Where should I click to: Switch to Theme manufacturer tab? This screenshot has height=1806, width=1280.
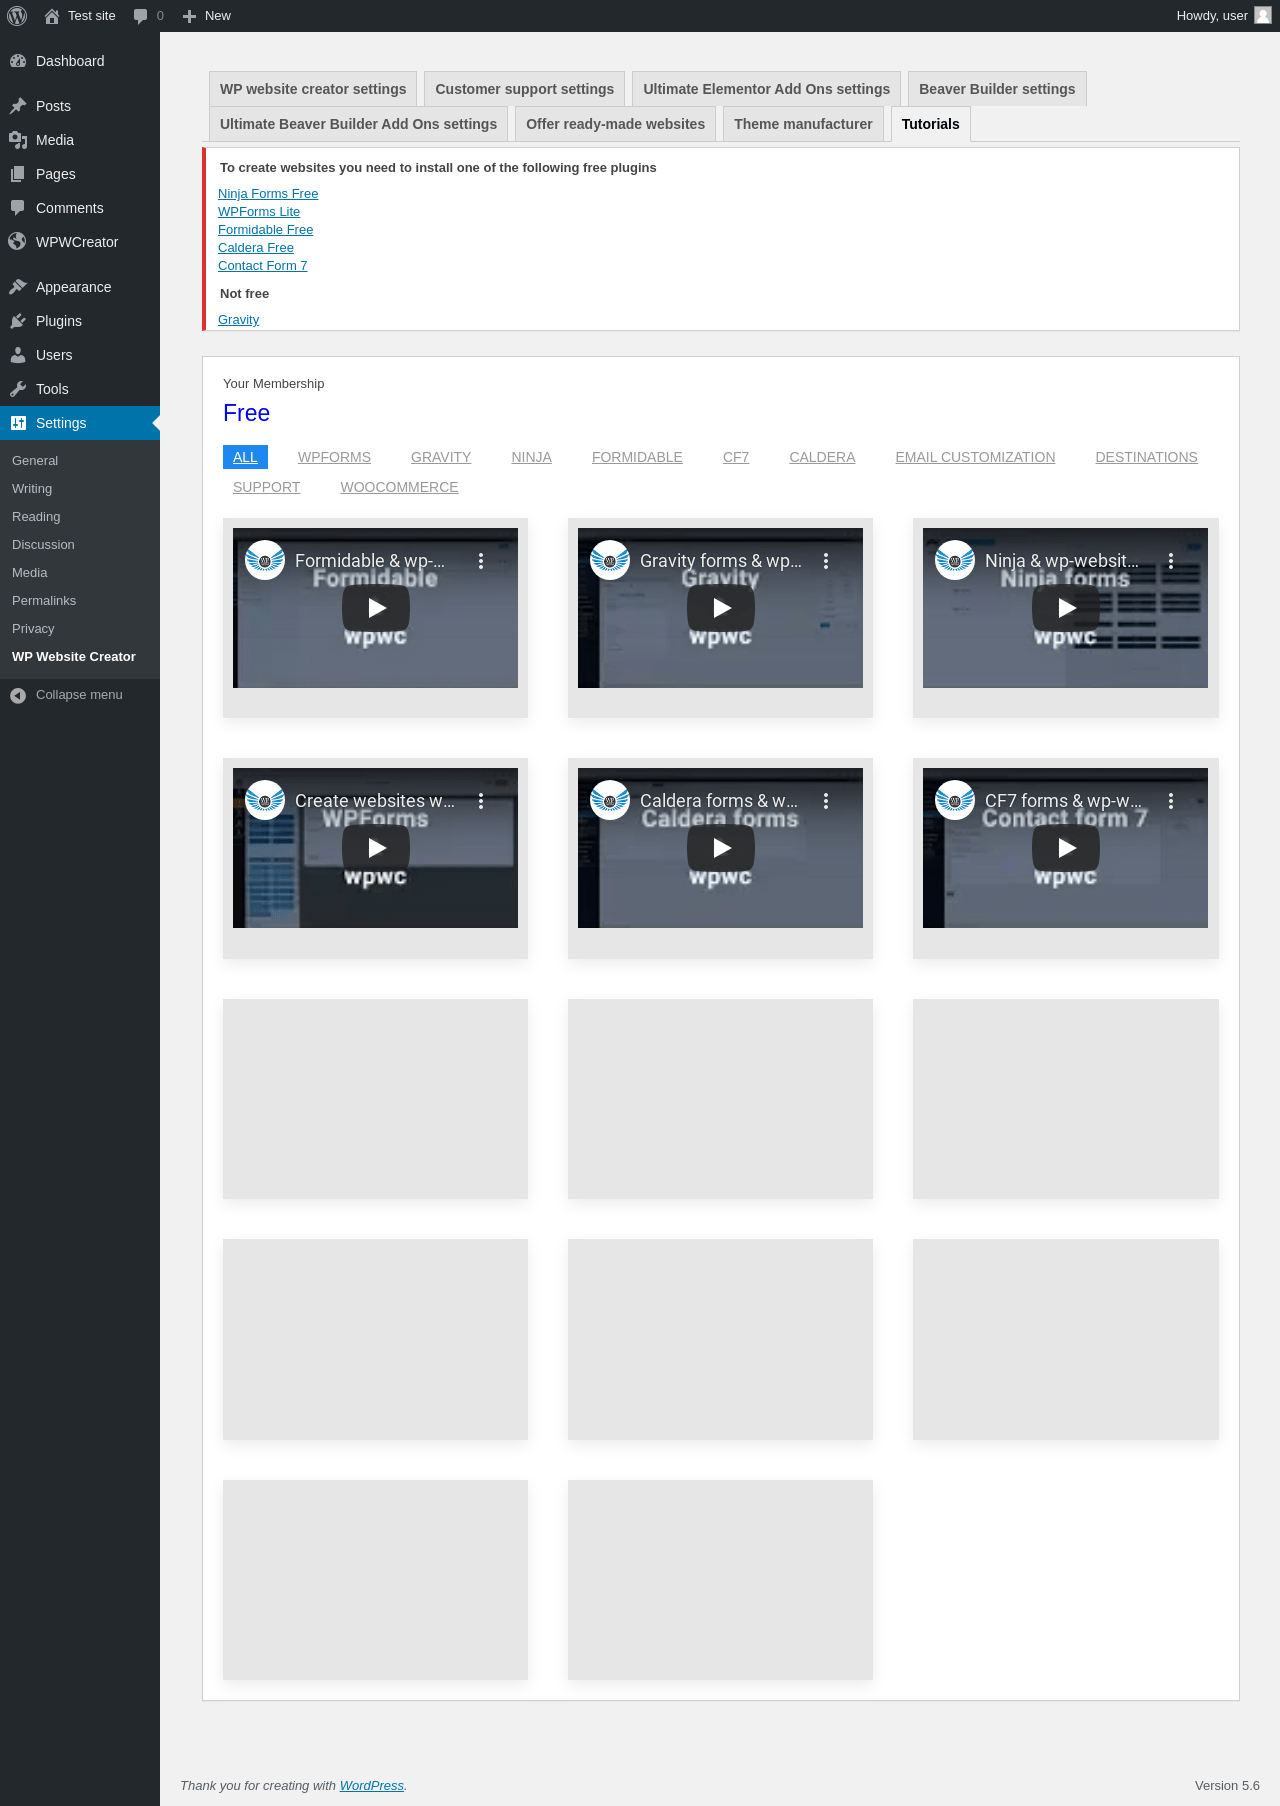click(802, 124)
